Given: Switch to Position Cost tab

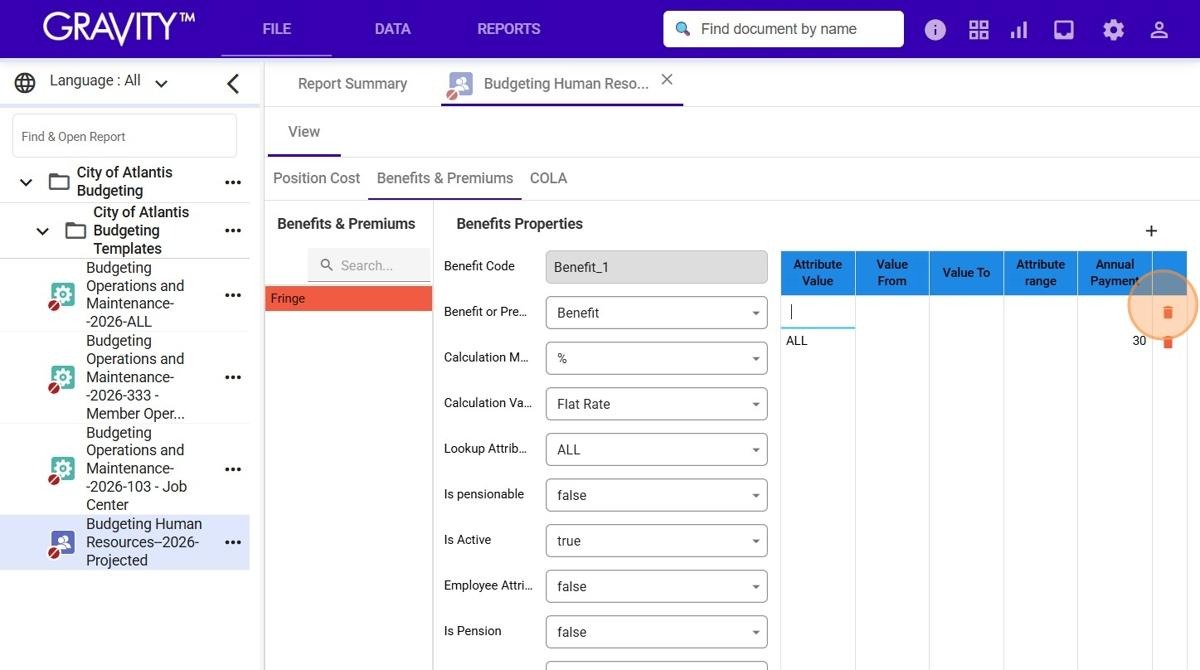Looking at the screenshot, I should click(x=316, y=178).
